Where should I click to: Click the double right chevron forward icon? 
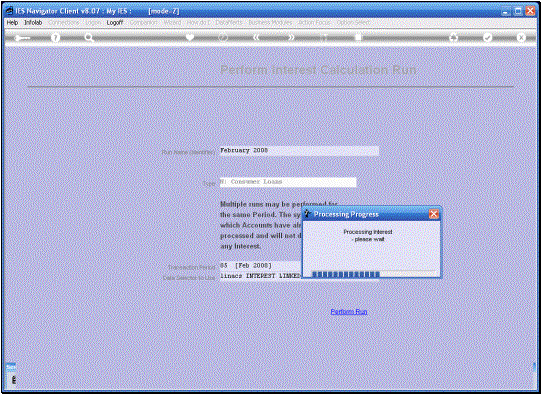(291, 37)
